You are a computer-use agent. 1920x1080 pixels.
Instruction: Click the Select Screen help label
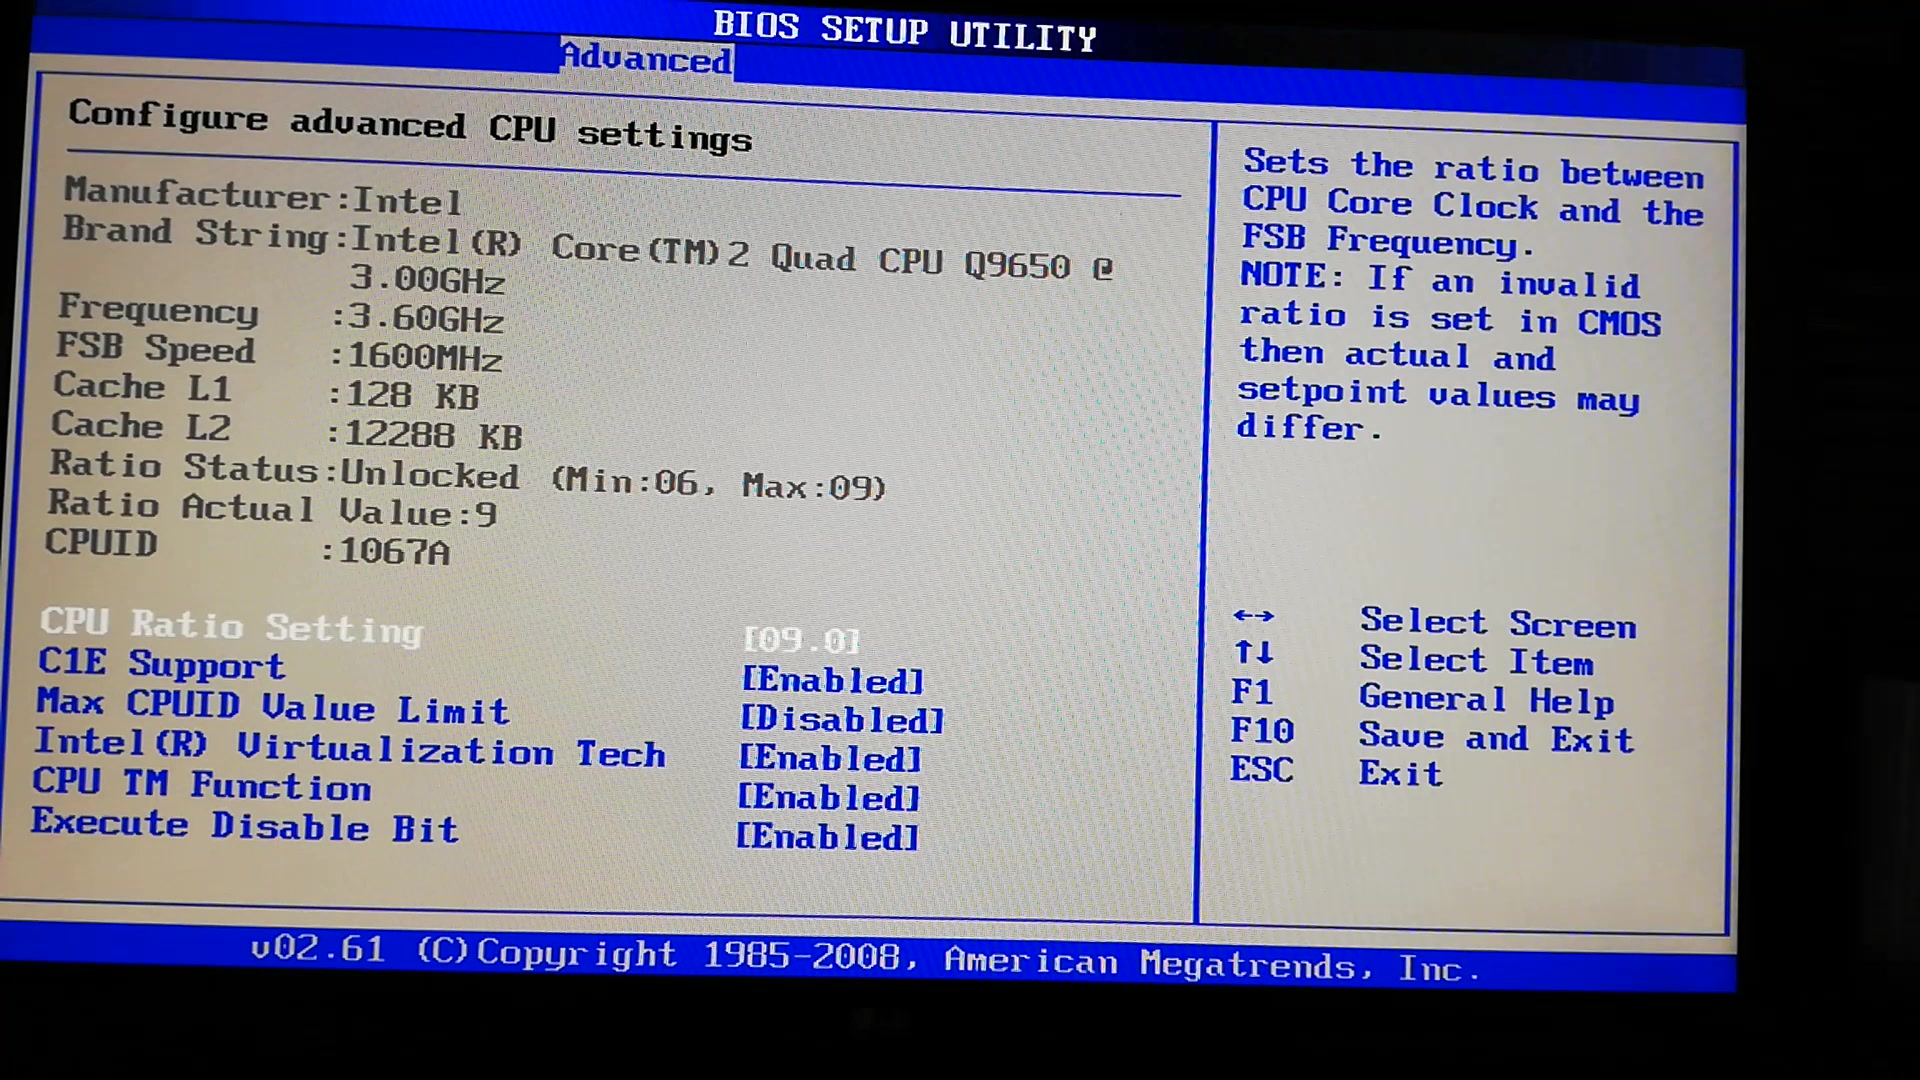pos(1498,623)
